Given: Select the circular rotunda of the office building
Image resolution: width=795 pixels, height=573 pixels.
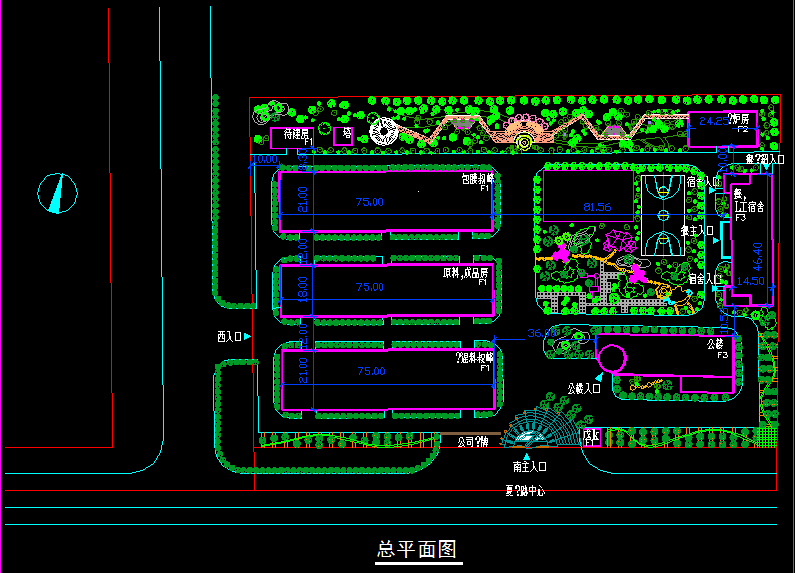Looking at the screenshot, I should (611, 356).
